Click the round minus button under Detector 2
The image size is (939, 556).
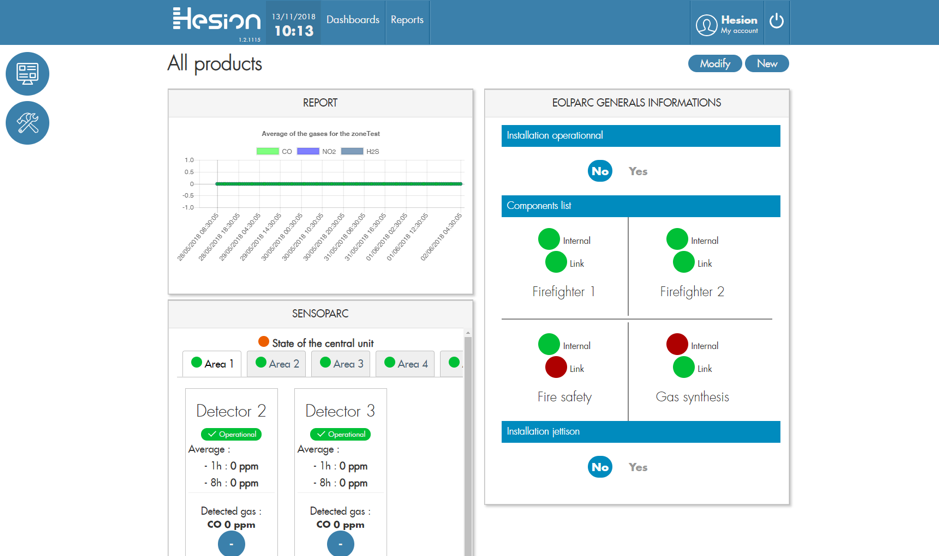tap(231, 544)
